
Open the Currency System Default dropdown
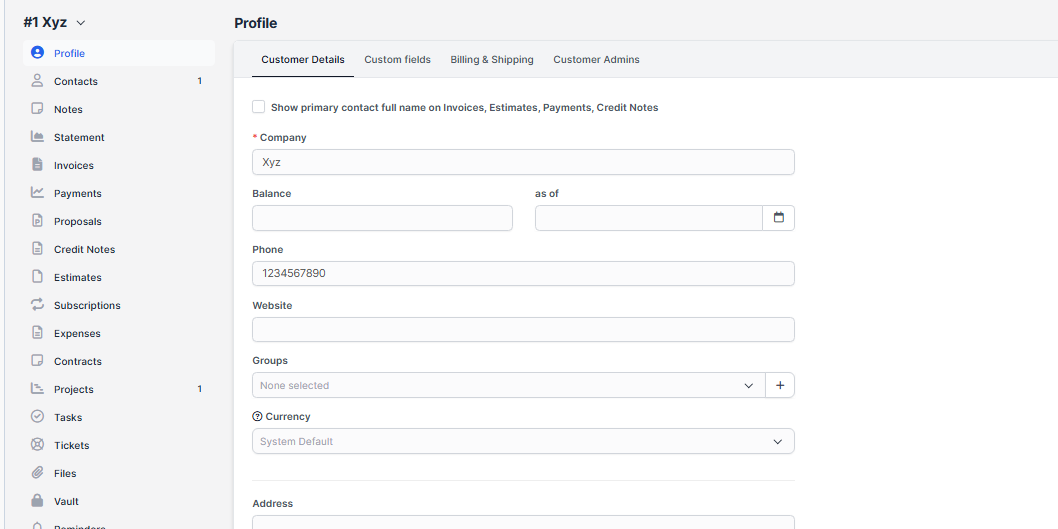point(522,441)
